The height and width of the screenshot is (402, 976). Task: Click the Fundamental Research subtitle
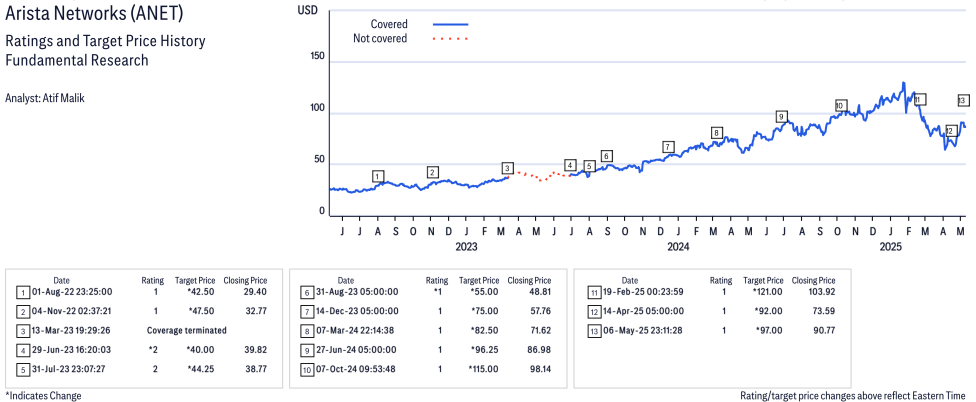tap(77, 60)
